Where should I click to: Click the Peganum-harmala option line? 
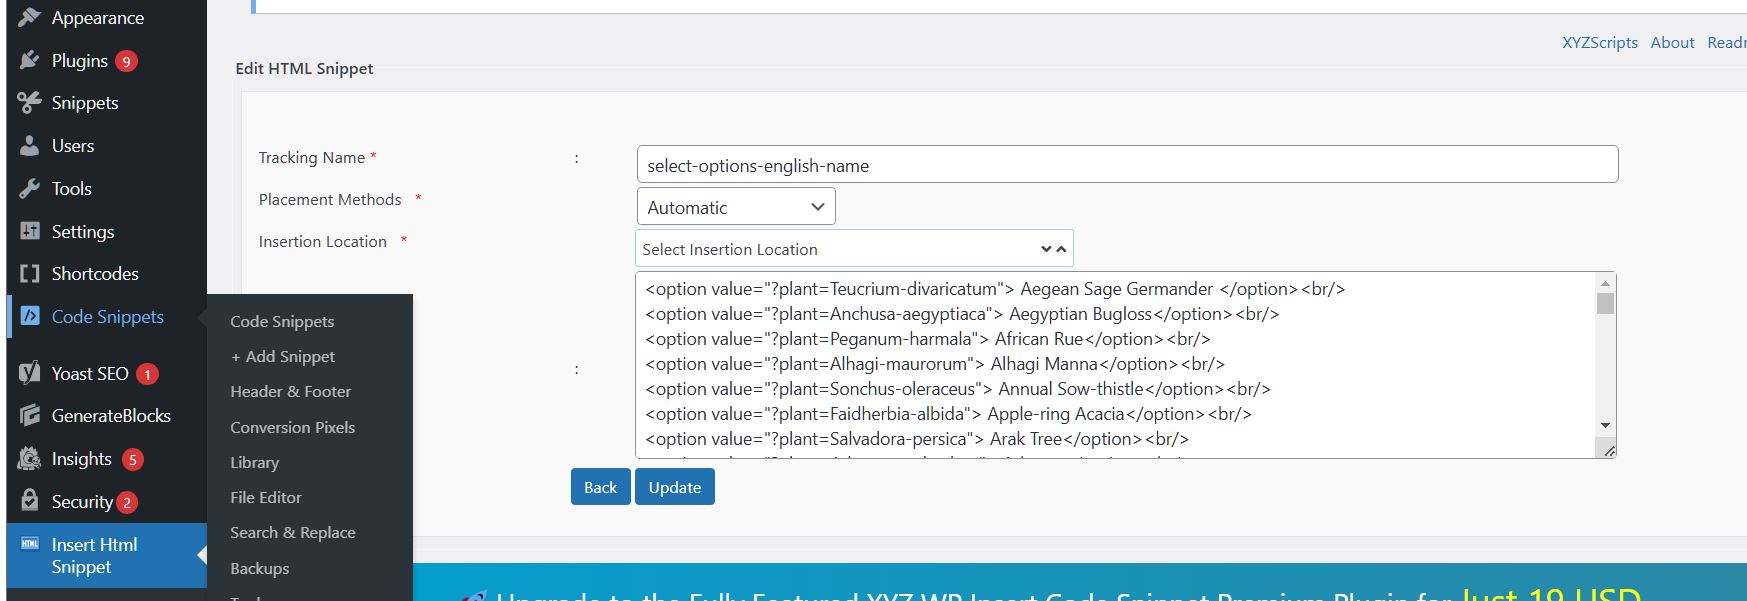coord(928,339)
